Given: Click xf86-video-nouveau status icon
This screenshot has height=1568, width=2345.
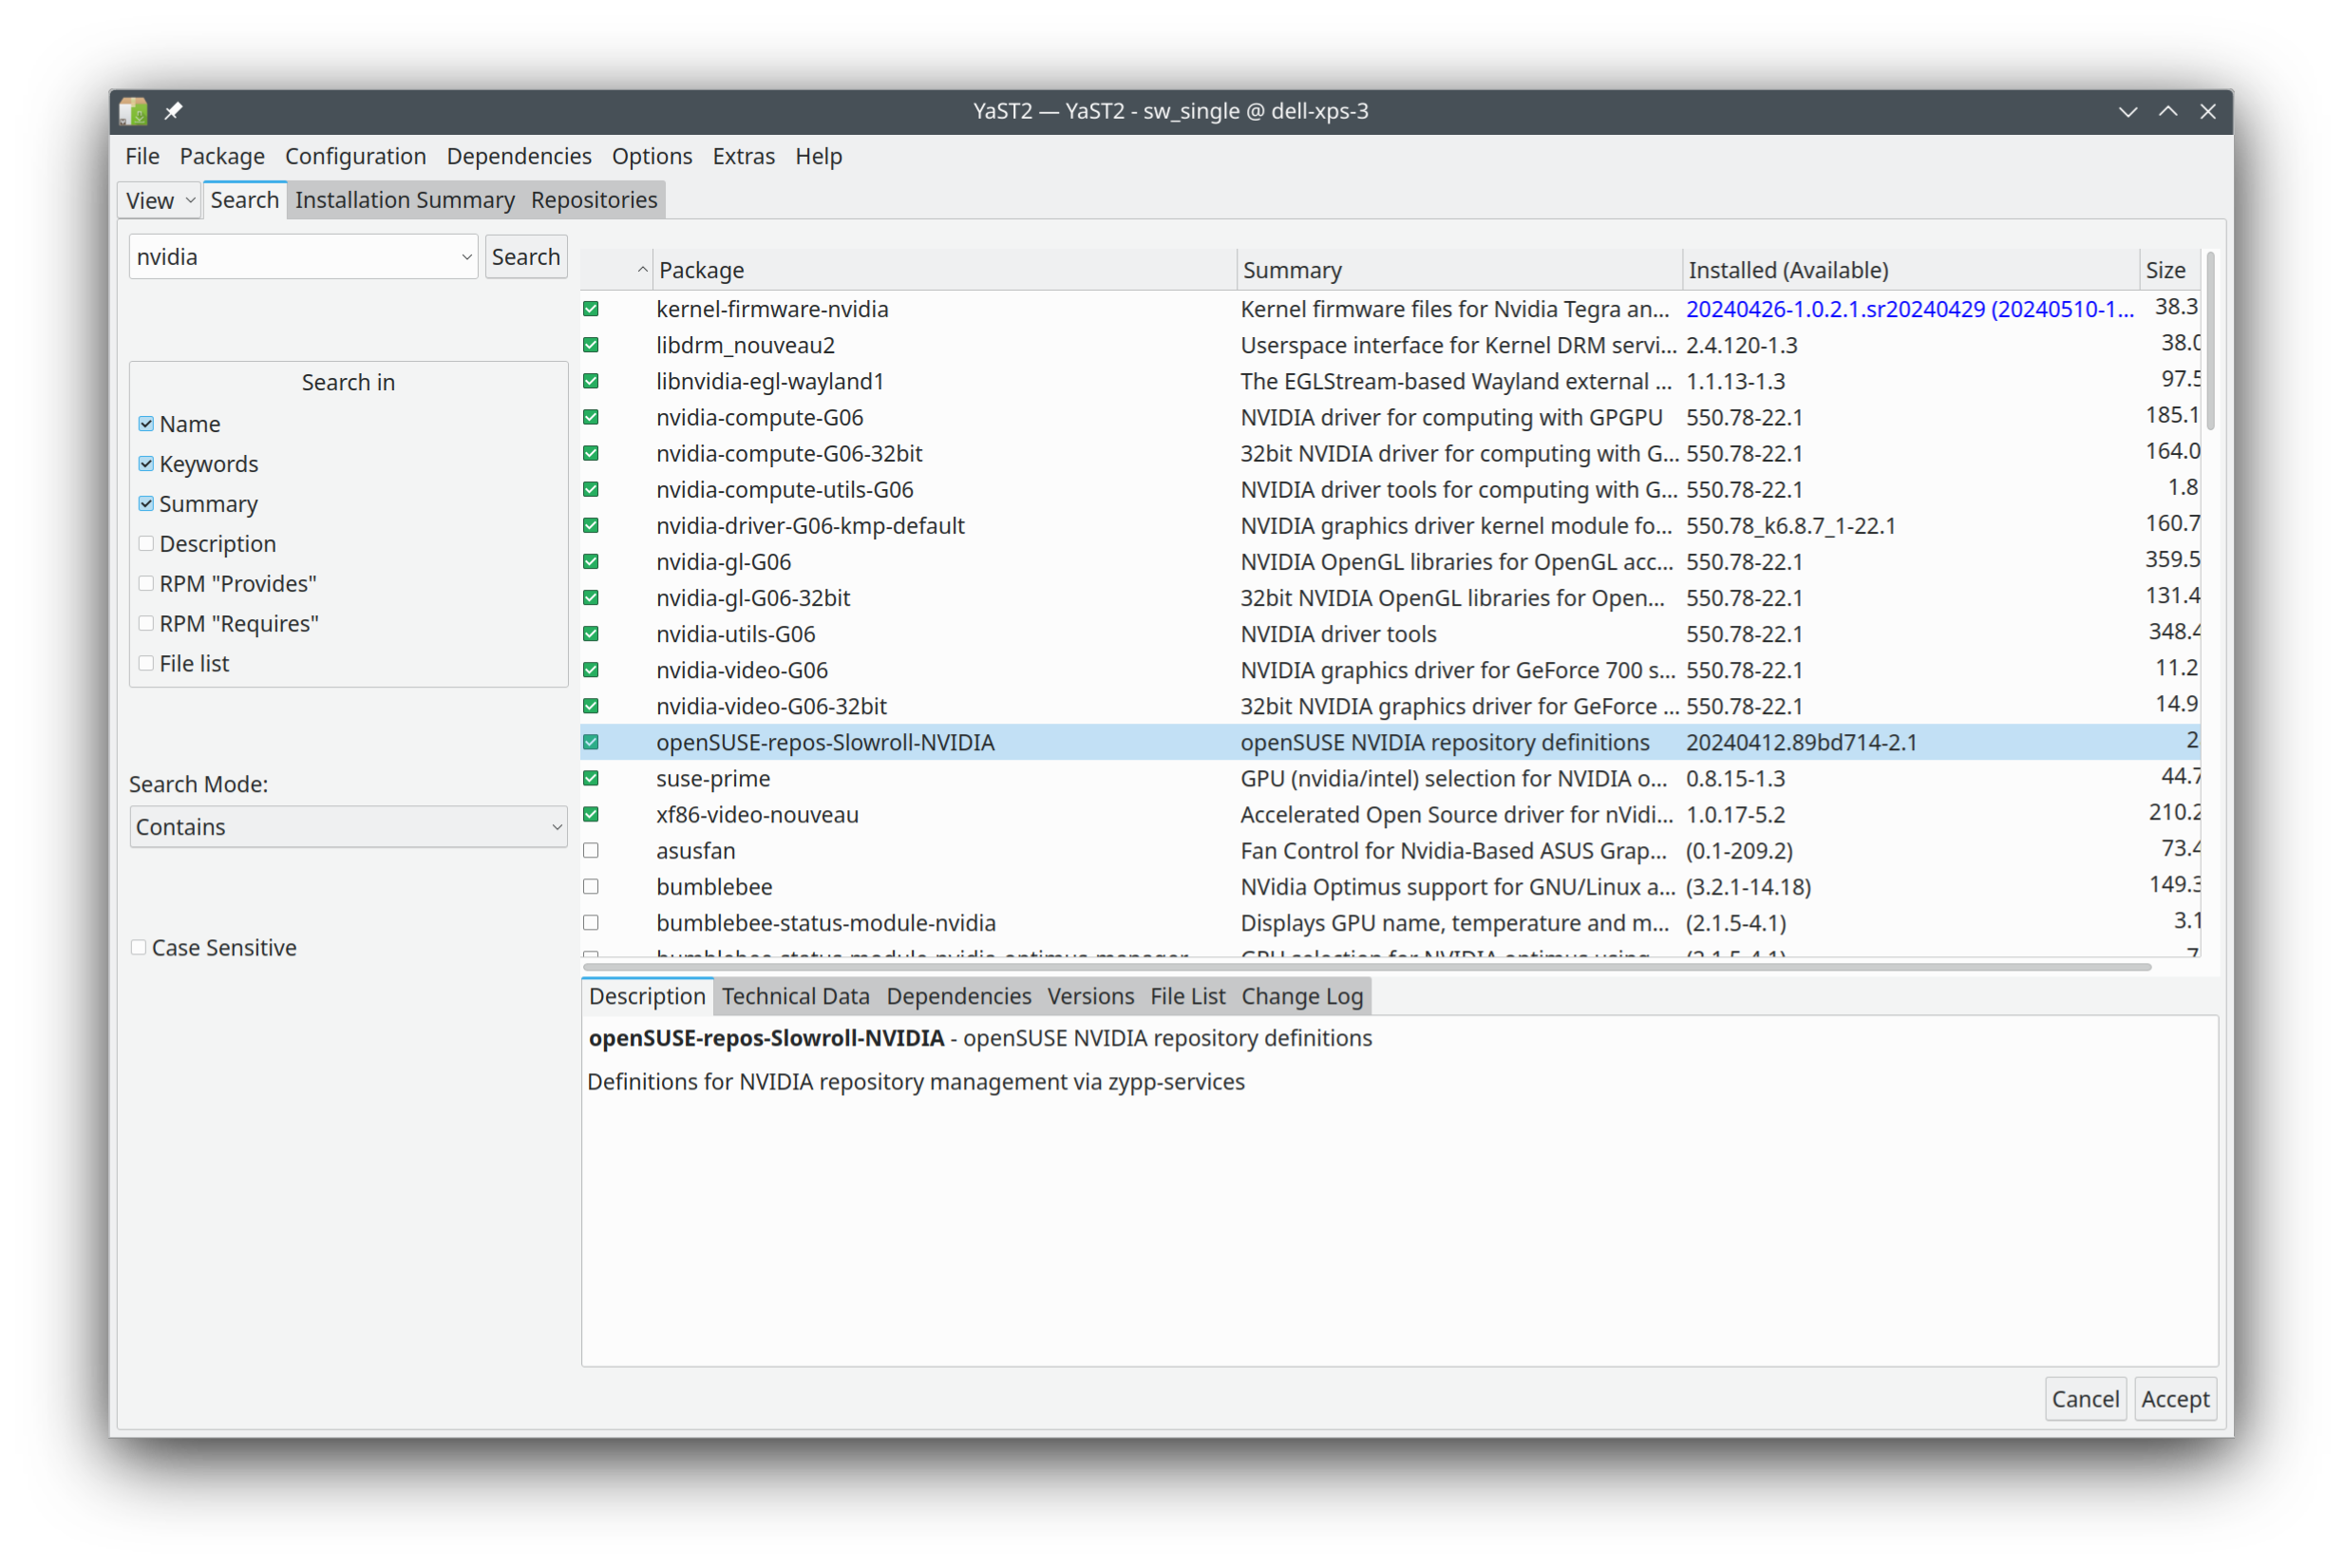Looking at the screenshot, I should (x=591, y=814).
